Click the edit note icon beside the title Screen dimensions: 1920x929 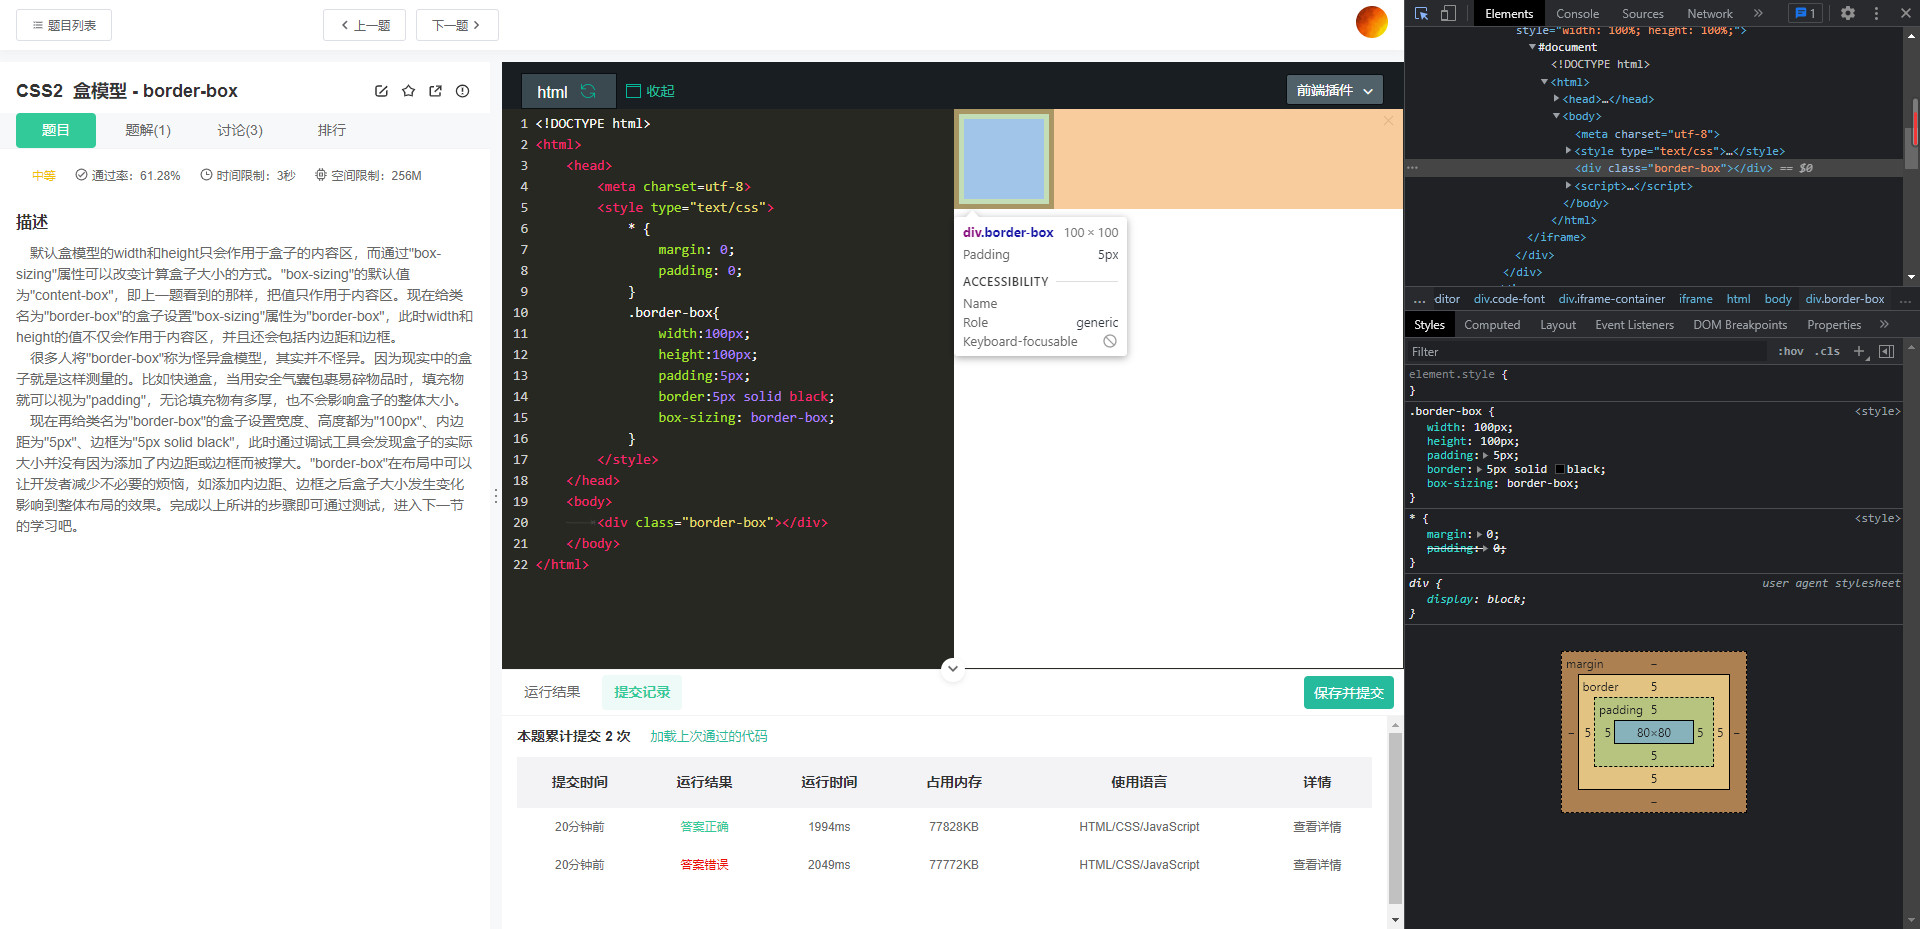coord(381,91)
